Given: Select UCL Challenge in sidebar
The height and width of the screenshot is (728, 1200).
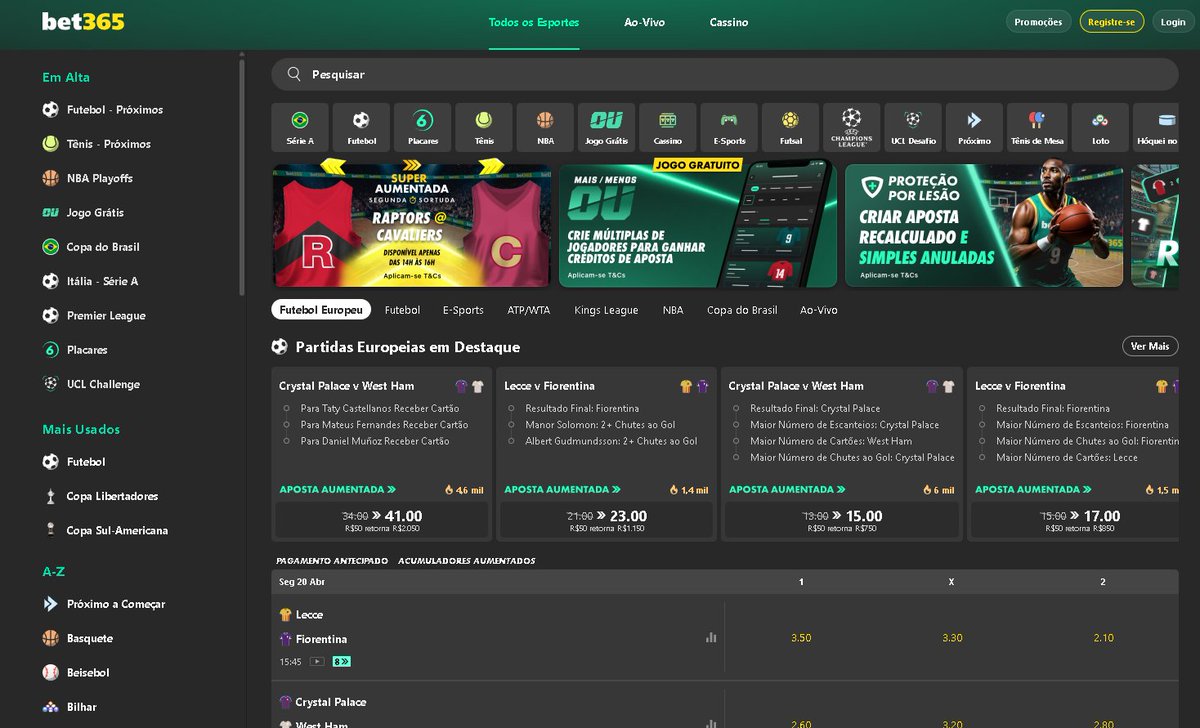Looking at the screenshot, I should [102, 384].
